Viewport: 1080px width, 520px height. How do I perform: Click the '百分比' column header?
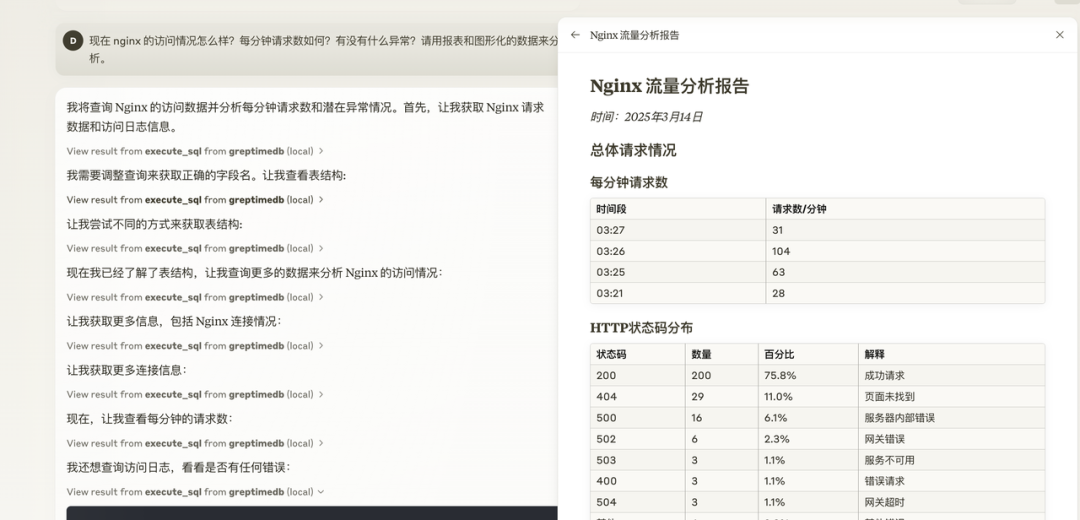click(808, 354)
